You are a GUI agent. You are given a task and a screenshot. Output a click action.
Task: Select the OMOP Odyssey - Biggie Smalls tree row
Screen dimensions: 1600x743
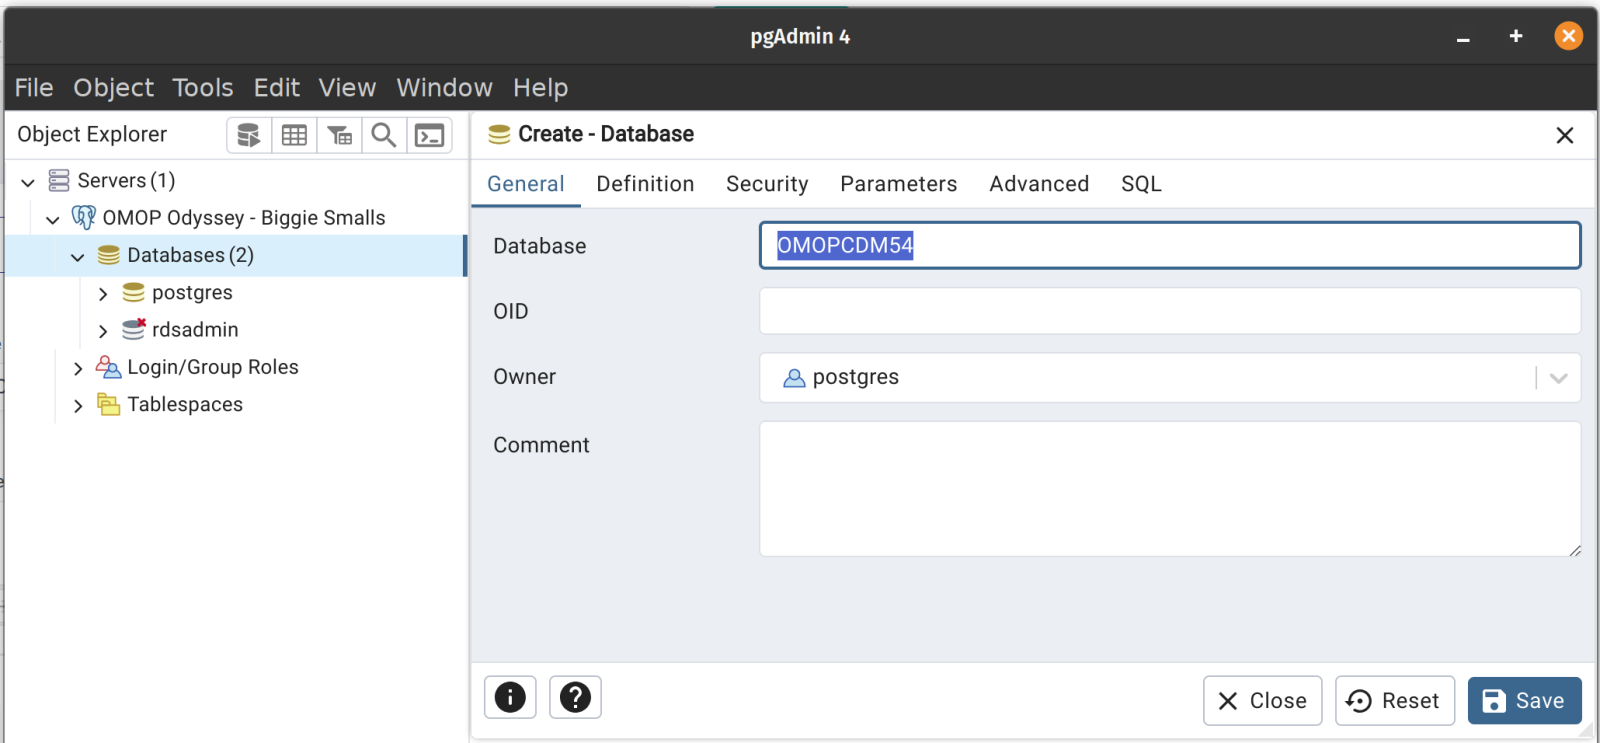[236, 218]
